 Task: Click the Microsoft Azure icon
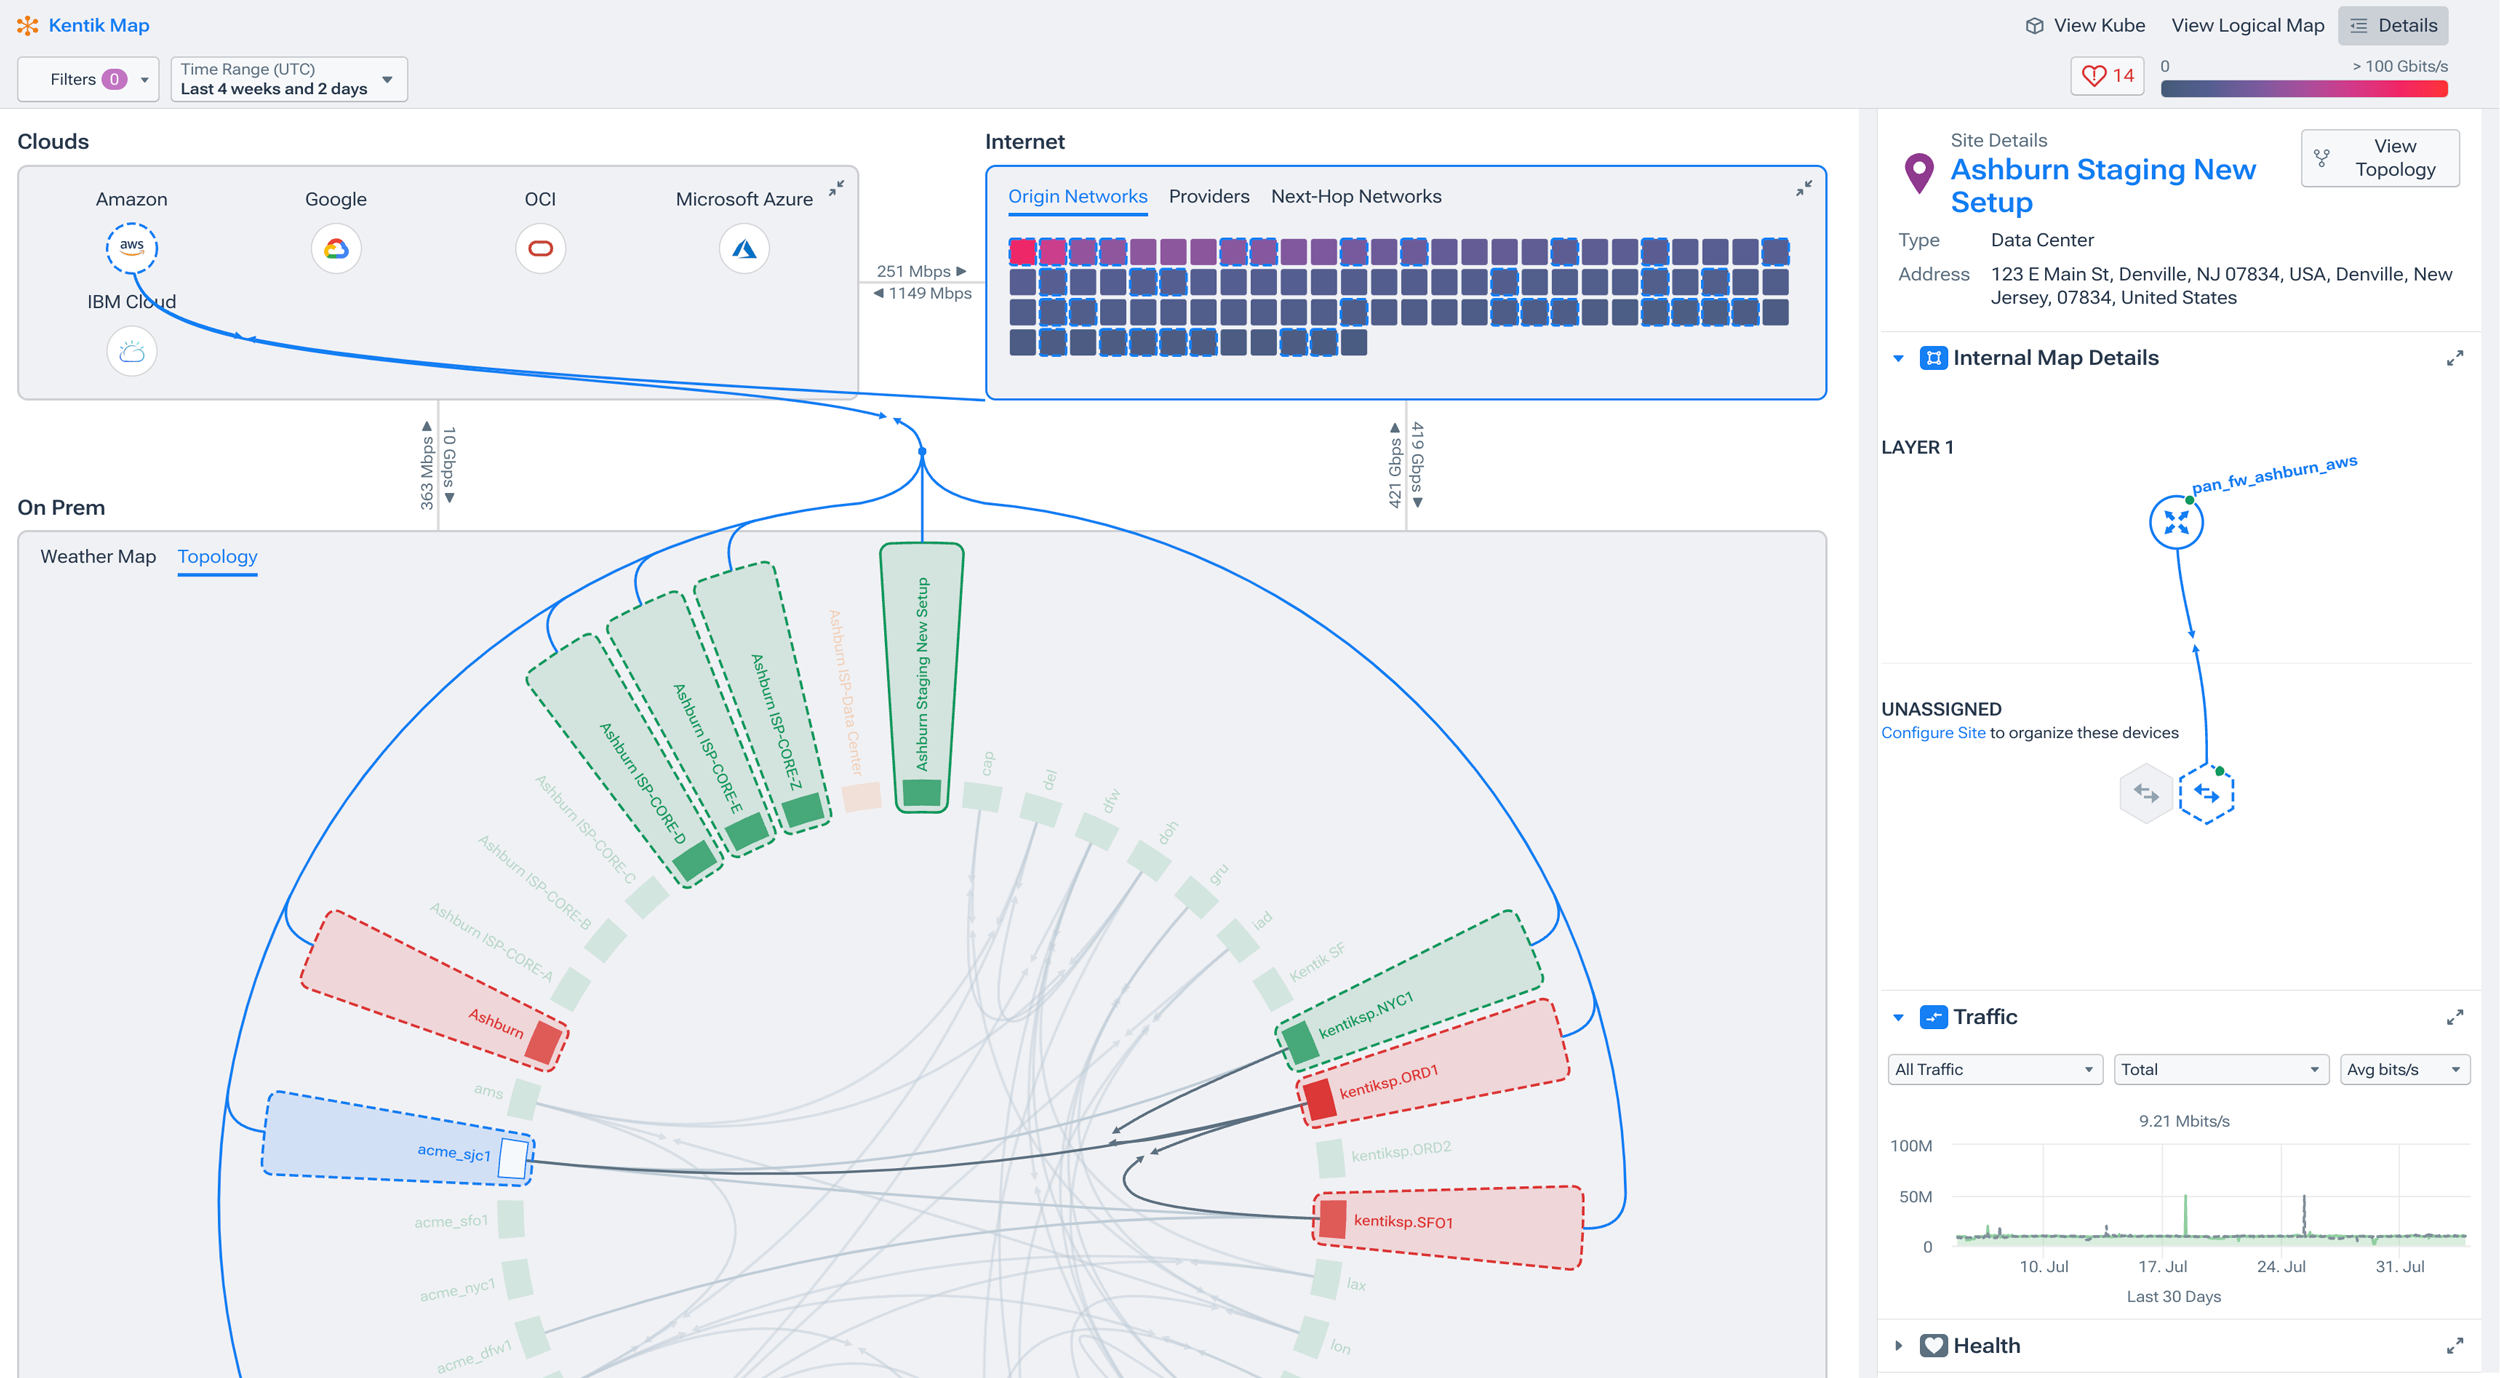coord(744,248)
